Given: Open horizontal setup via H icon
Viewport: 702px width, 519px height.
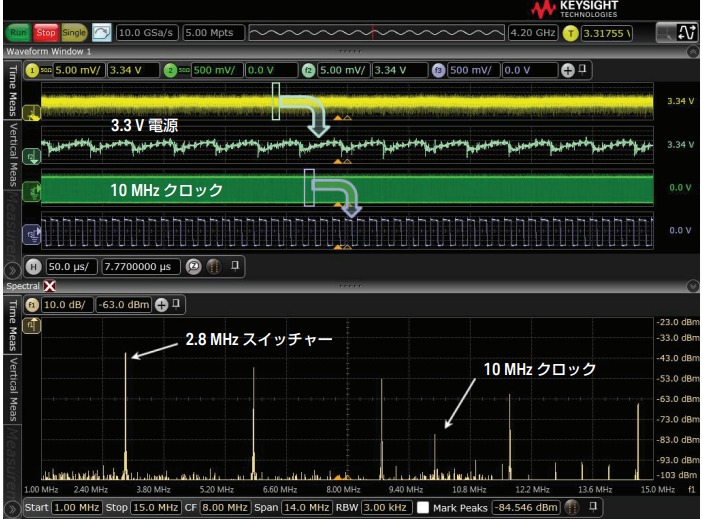Looking at the screenshot, I should (x=32, y=267).
